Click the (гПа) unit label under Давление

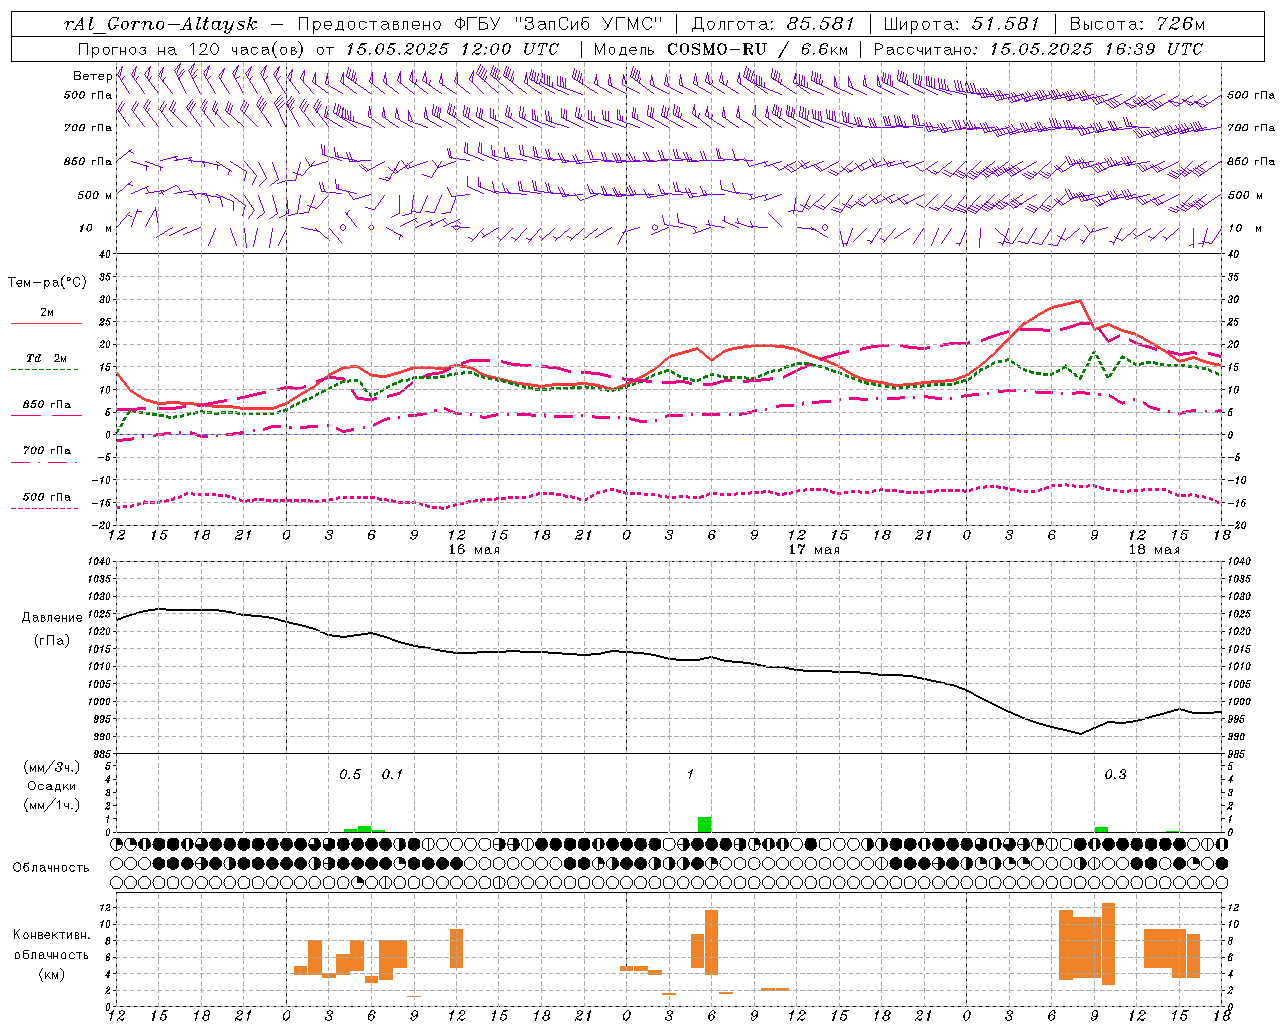click(52, 641)
